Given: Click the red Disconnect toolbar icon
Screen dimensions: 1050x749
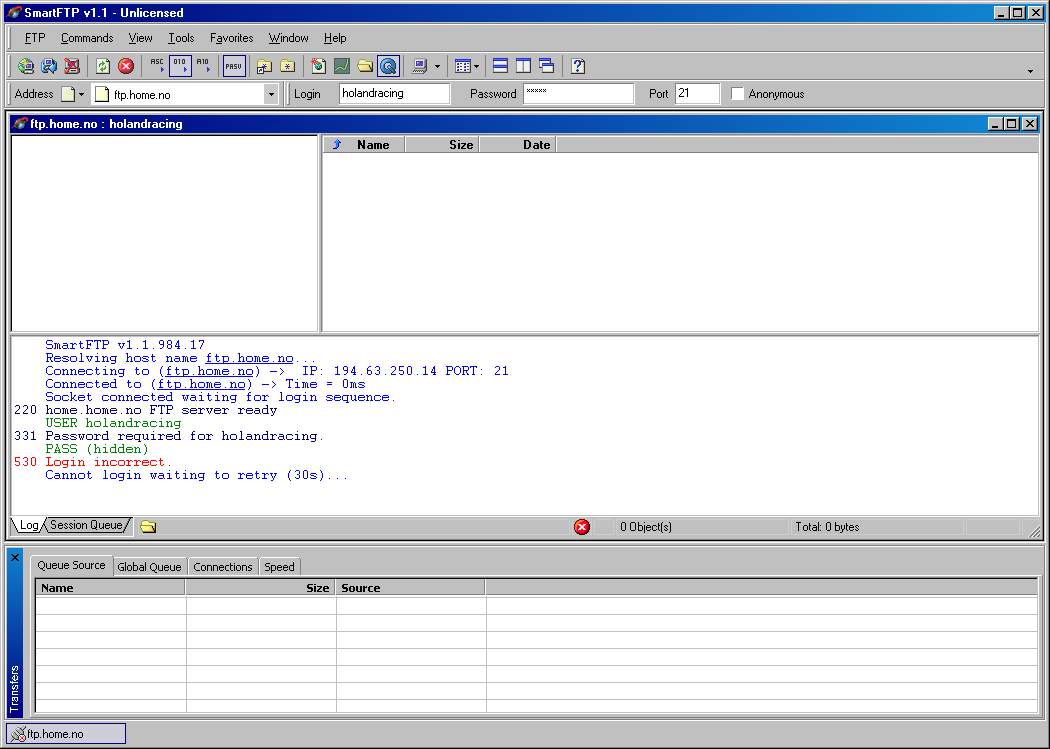Looking at the screenshot, I should pos(72,66).
